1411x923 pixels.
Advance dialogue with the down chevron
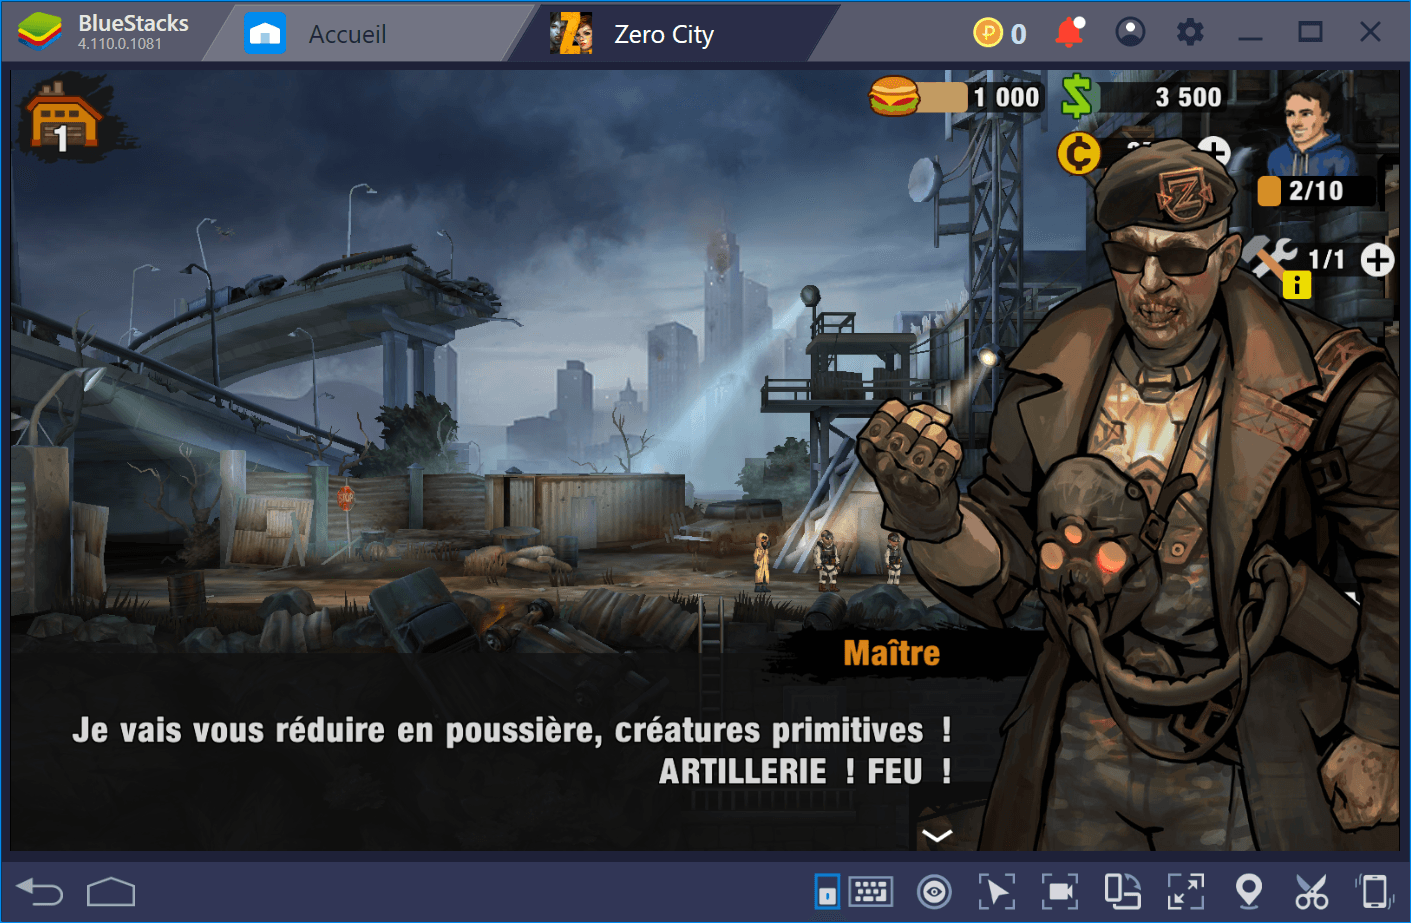point(937,836)
